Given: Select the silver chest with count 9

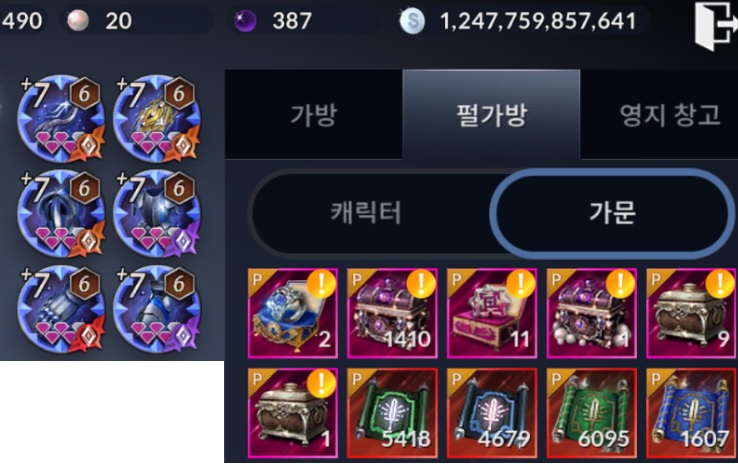Looking at the screenshot, I should [691, 313].
